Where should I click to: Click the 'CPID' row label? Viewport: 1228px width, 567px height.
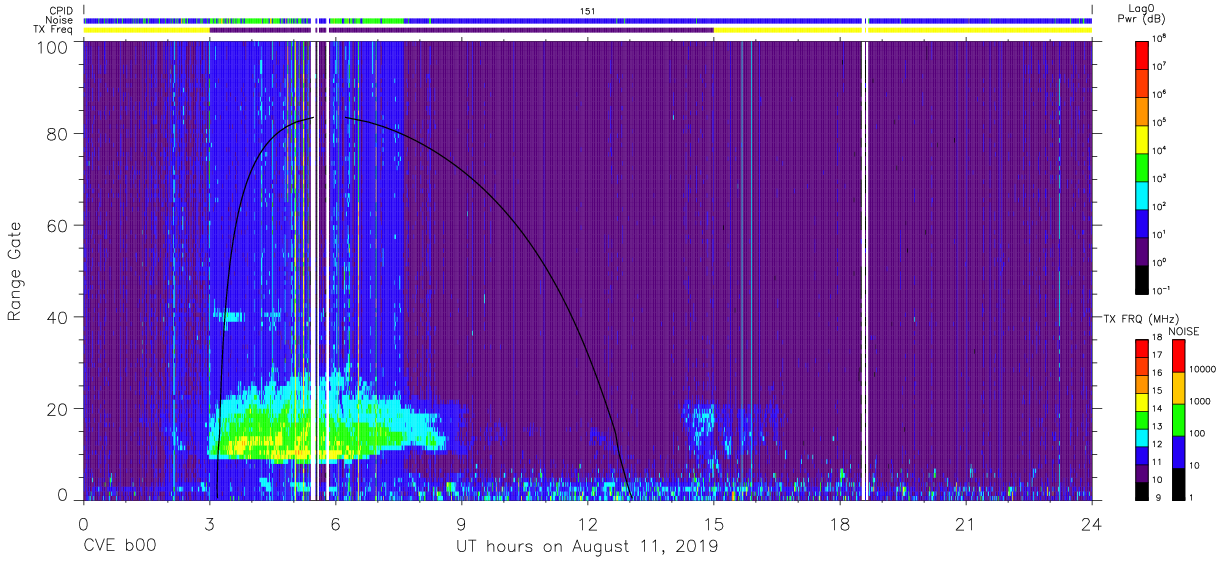click(x=61, y=11)
